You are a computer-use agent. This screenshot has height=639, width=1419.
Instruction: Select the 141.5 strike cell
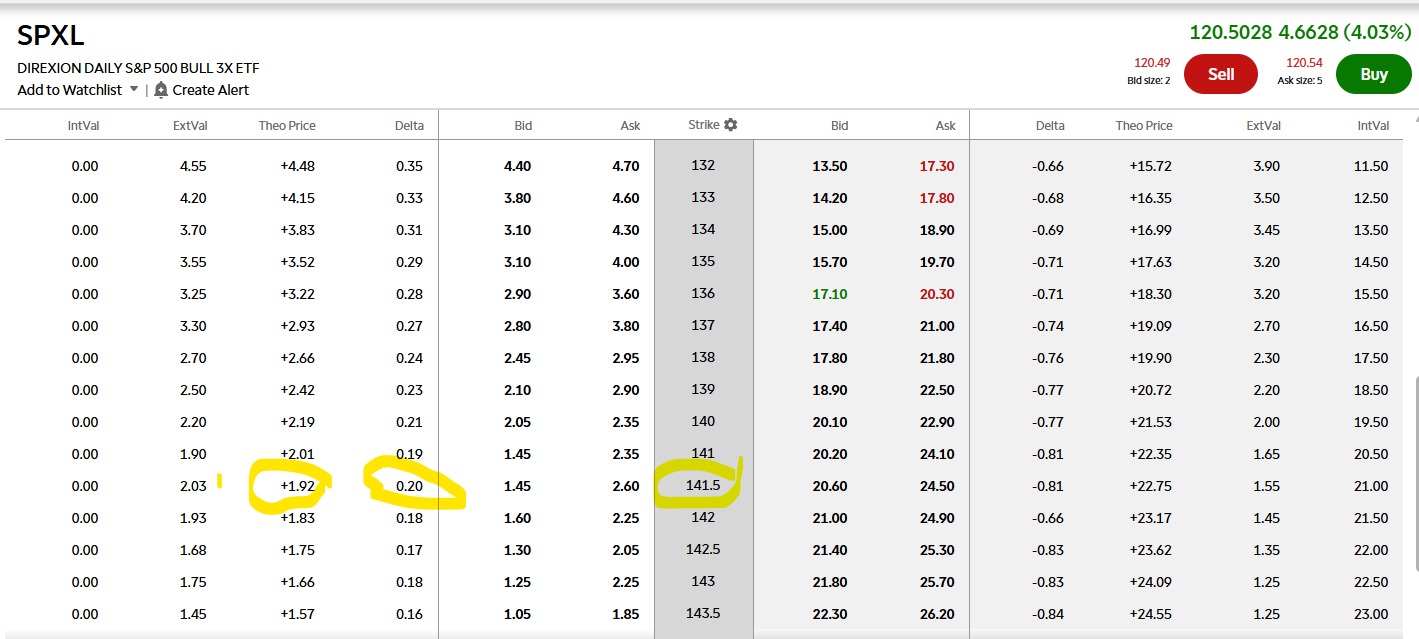[x=703, y=485]
